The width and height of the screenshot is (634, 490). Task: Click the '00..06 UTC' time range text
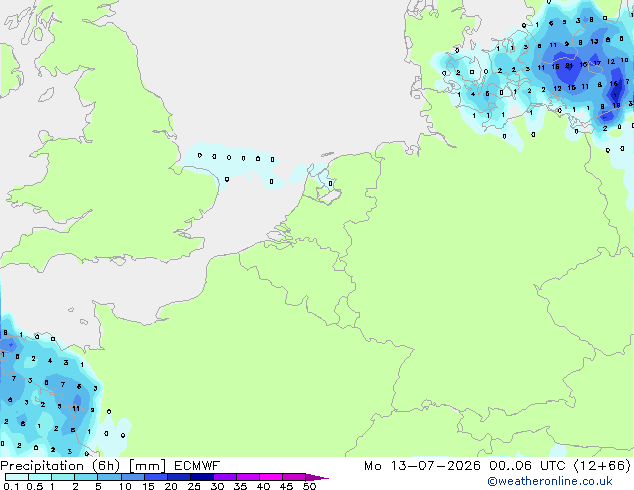click(x=528, y=466)
